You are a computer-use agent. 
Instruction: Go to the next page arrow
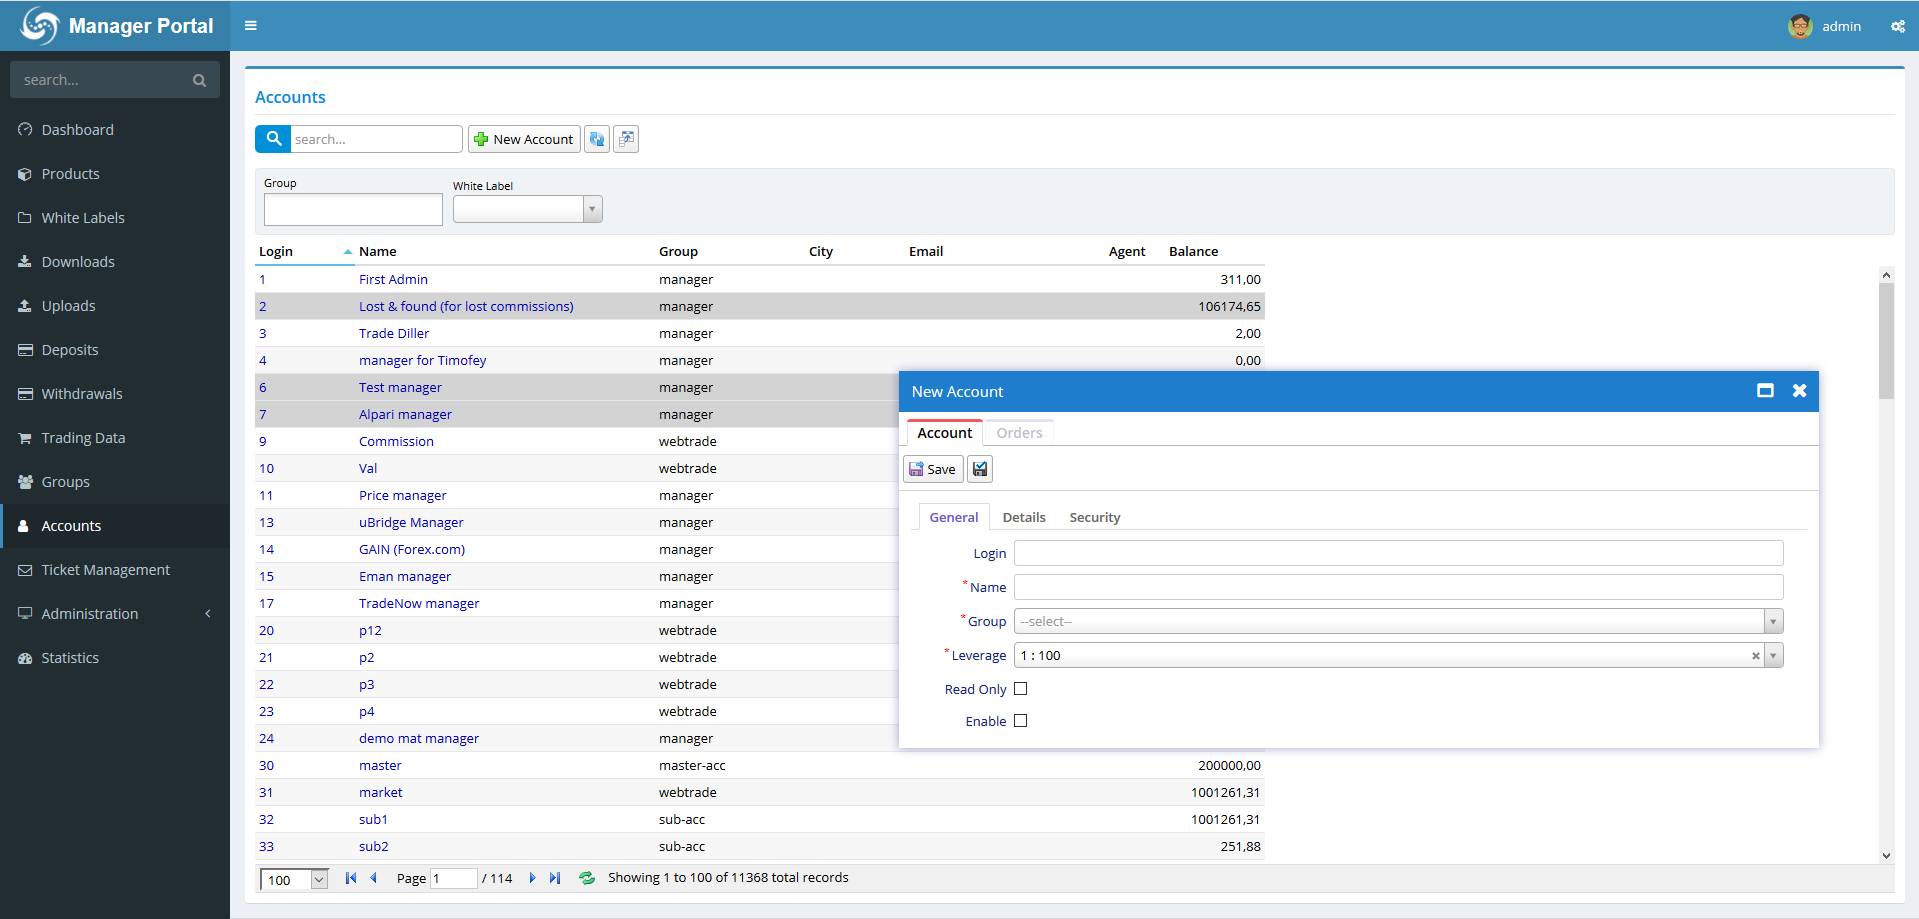(532, 878)
